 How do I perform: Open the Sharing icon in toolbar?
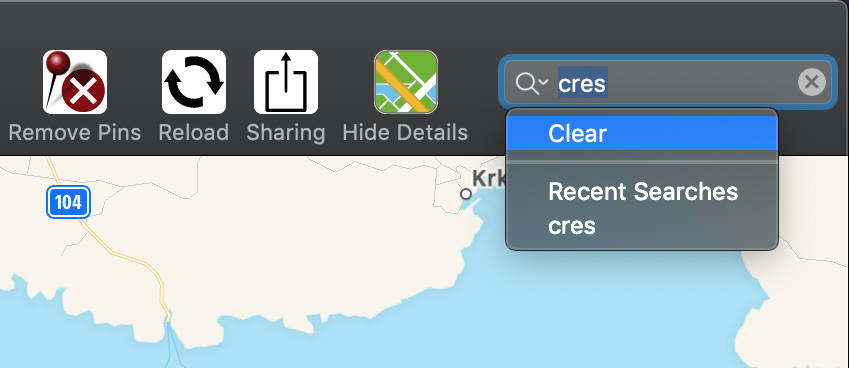coord(286,82)
